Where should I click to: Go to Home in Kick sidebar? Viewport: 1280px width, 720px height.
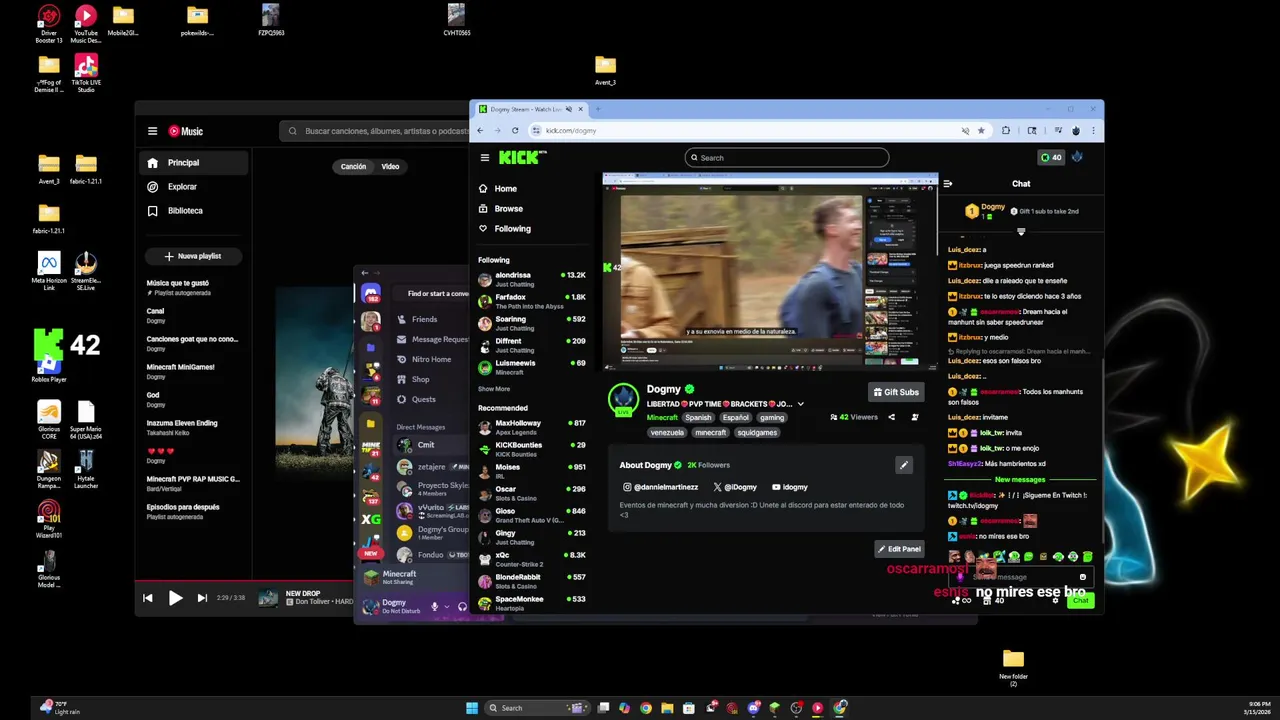(497, 188)
